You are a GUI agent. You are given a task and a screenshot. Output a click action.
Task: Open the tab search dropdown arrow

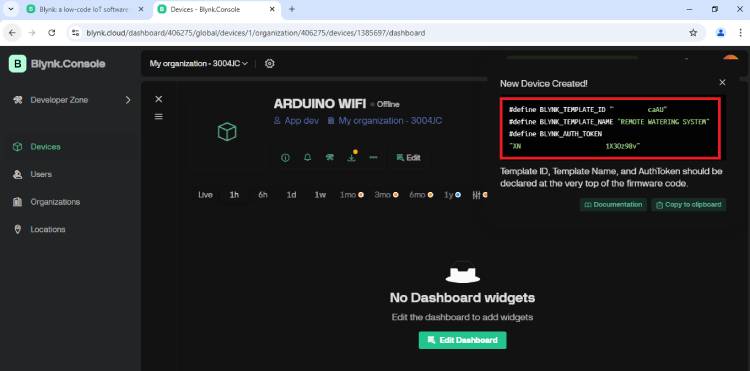coord(11,9)
